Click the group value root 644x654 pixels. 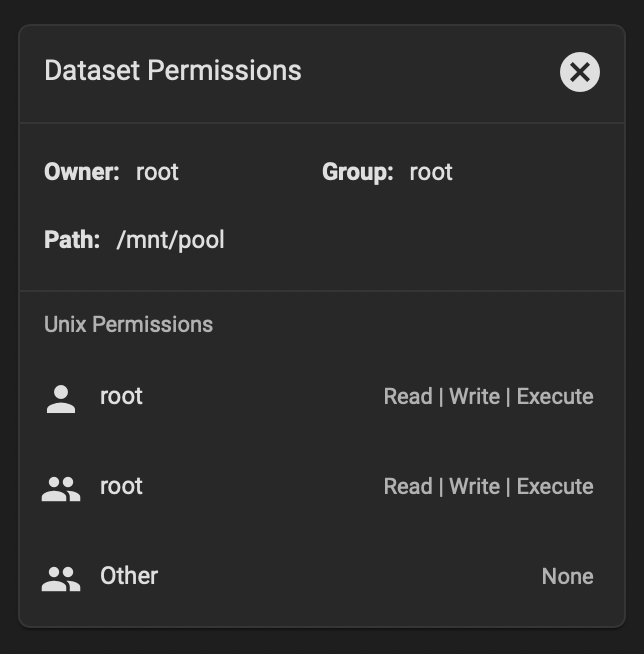[431, 172]
